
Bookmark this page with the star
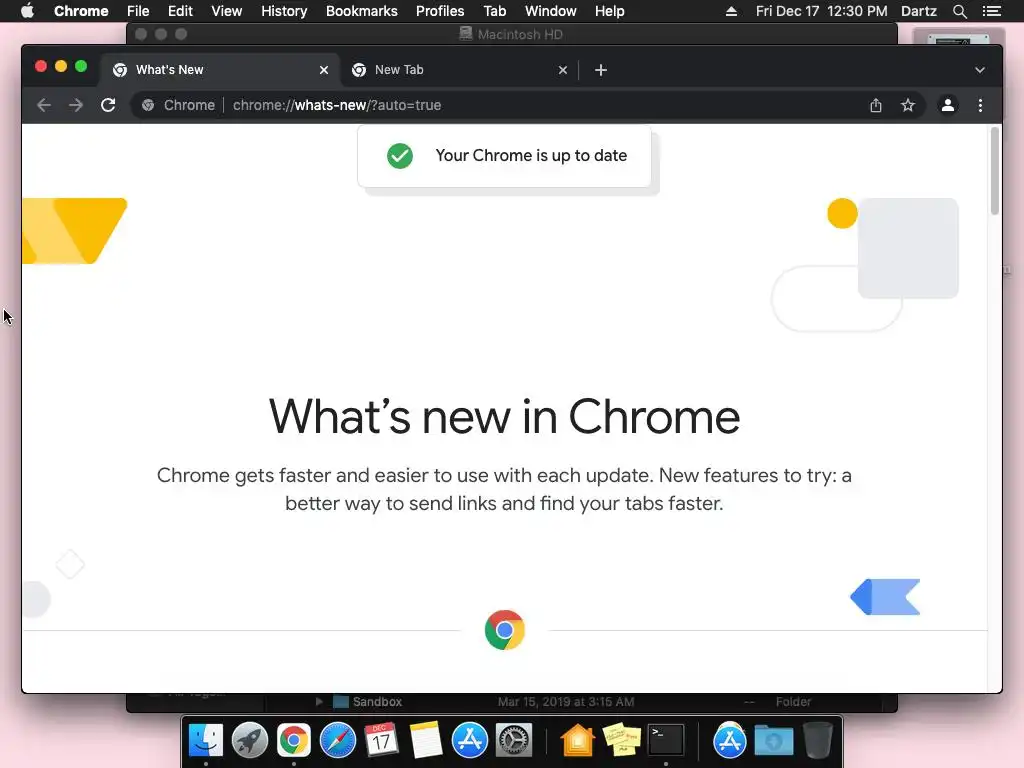[x=908, y=105]
